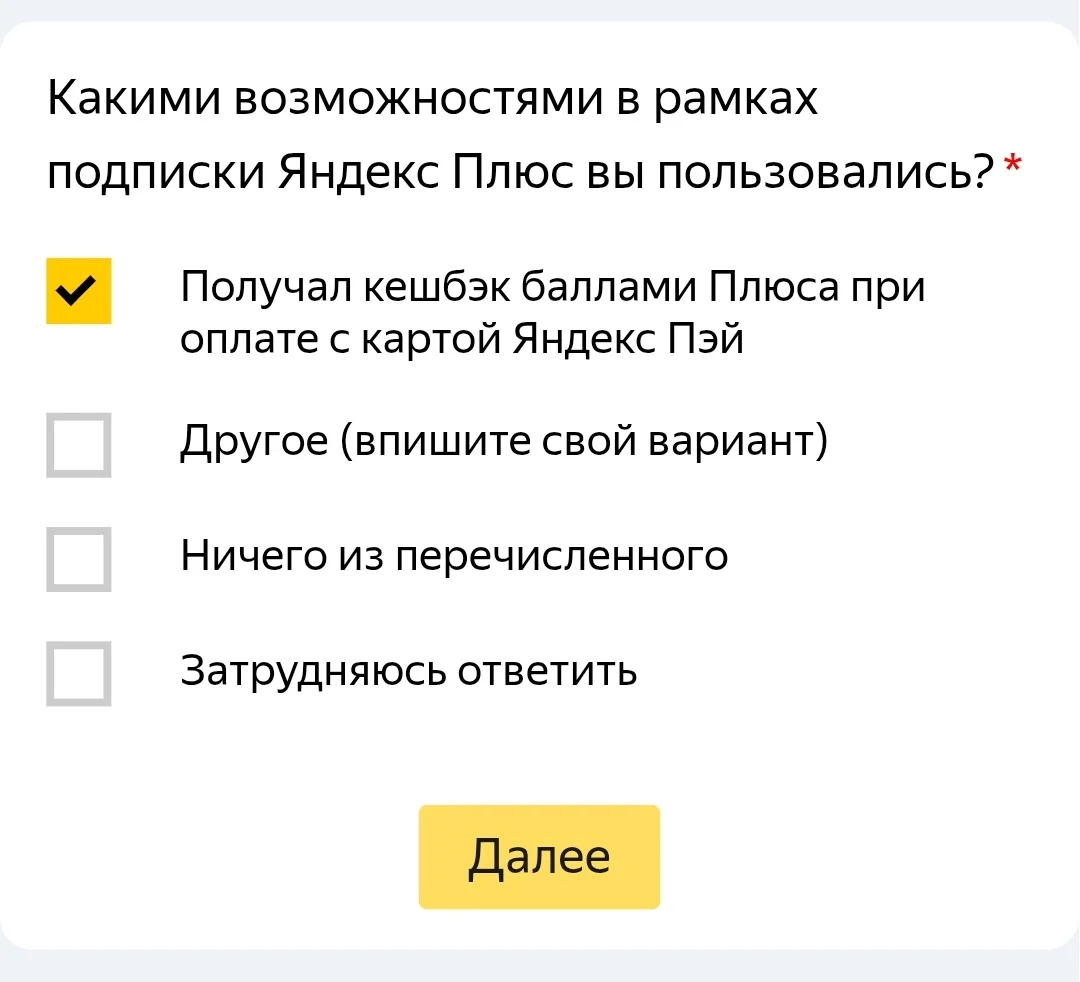Click the heading line 'Какими возможностями в рамках'
The height and width of the screenshot is (982, 1080).
(432, 98)
